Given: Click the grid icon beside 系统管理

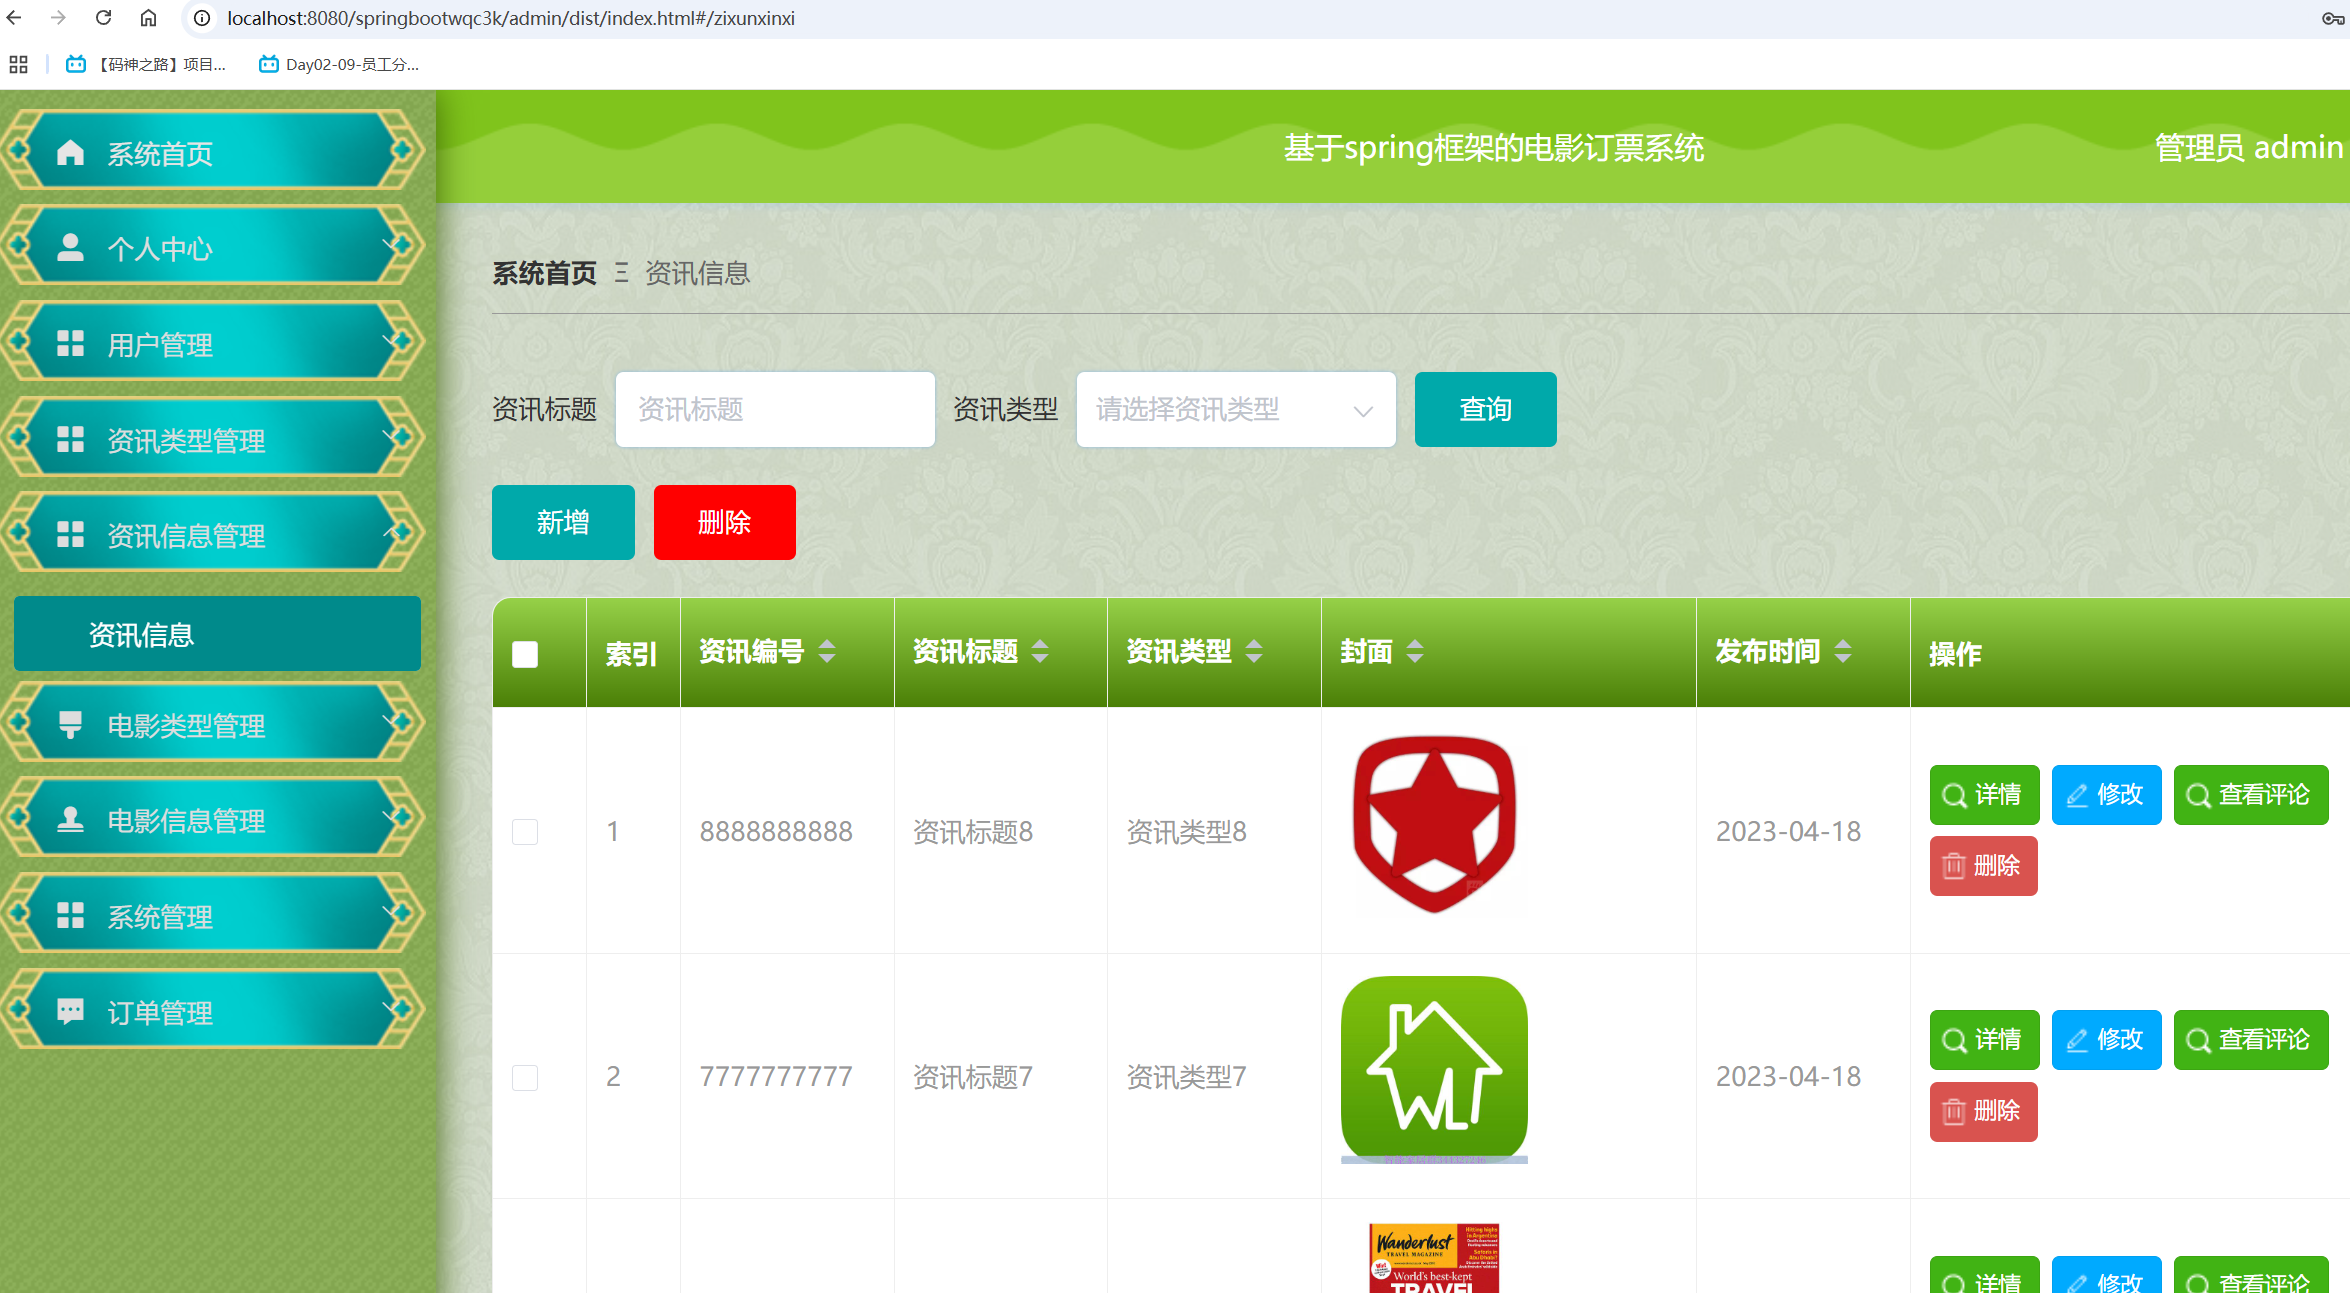Looking at the screenshot, I should (70, 915).
